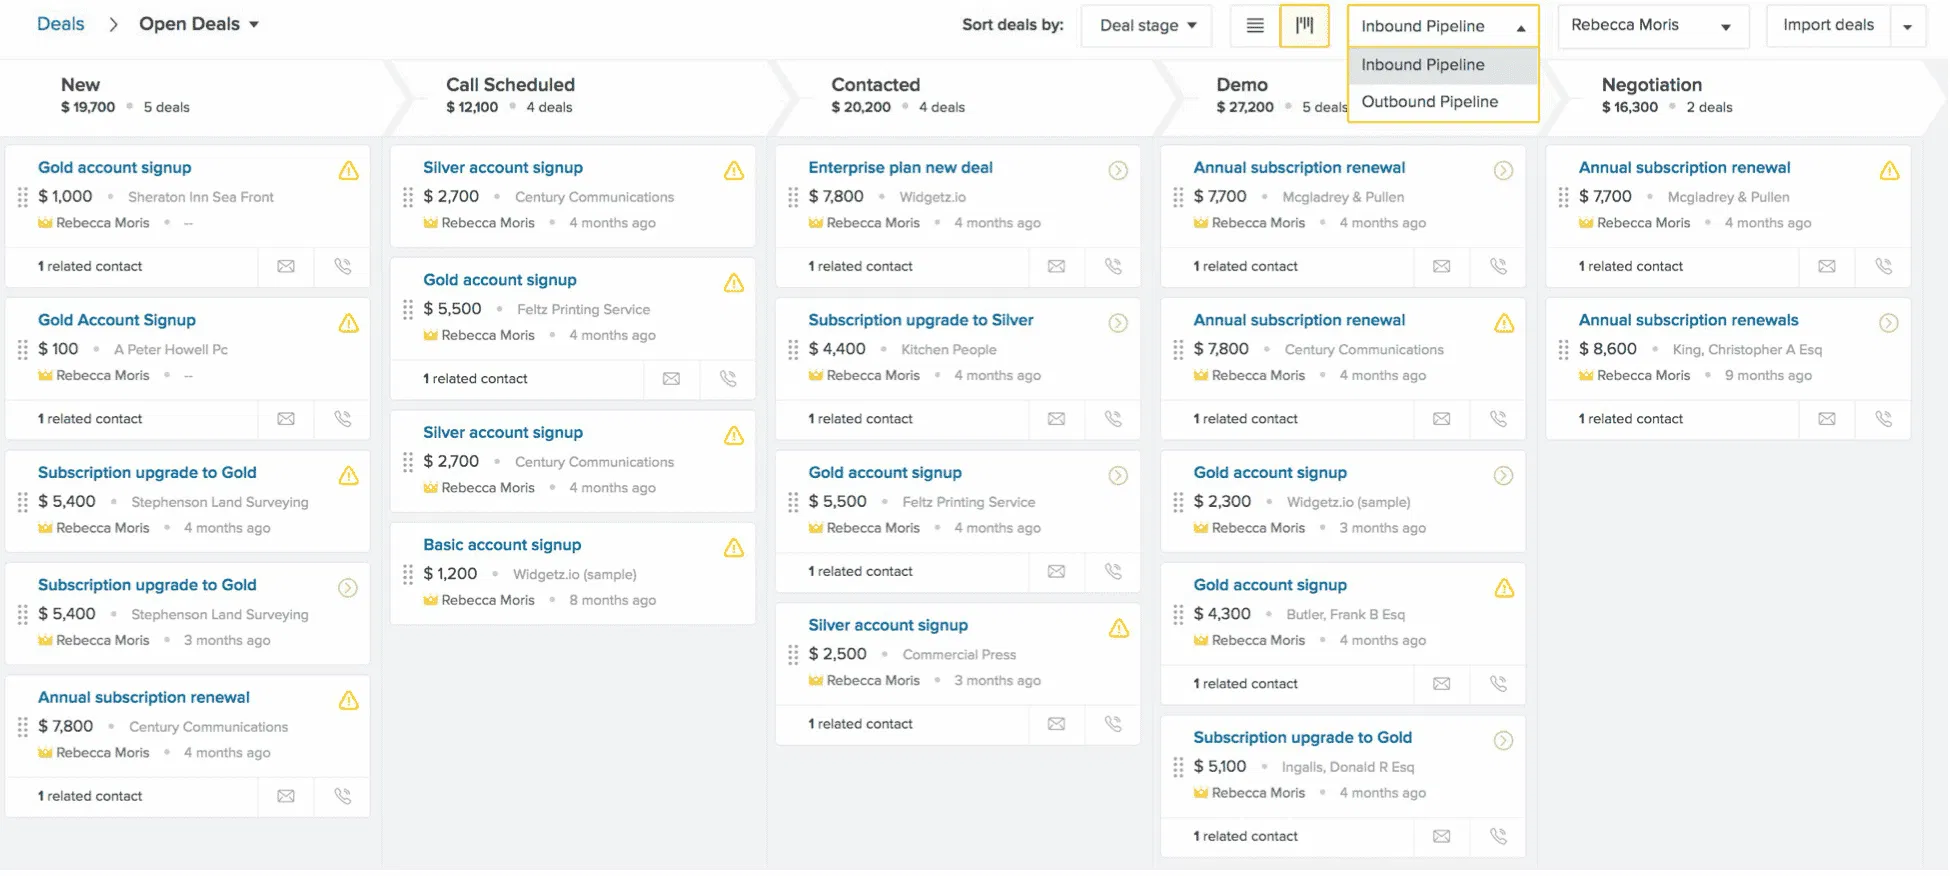Open the Deal stage sort dropdown

(1146, 26)
